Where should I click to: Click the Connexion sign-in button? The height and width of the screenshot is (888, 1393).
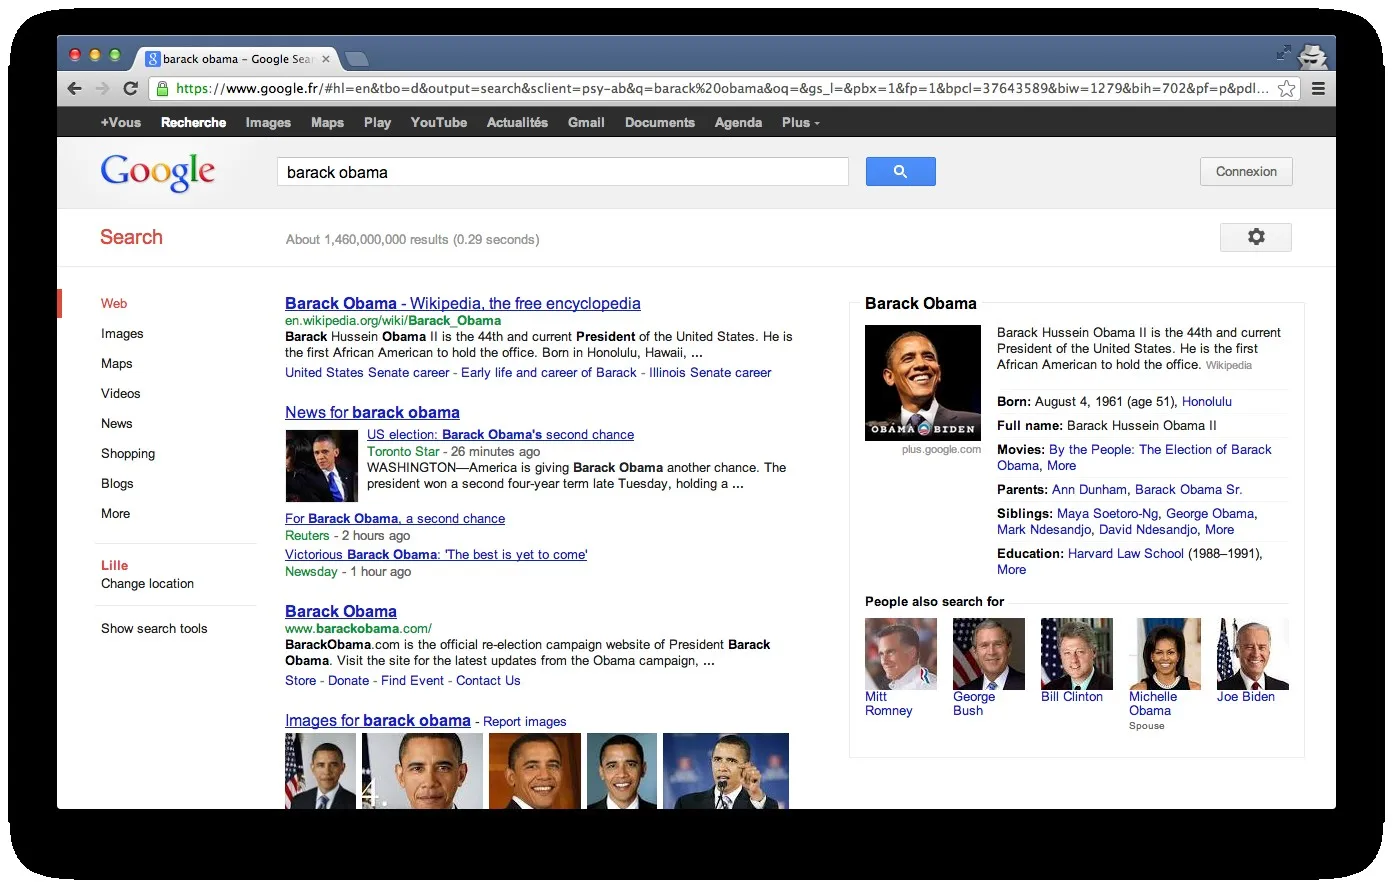[1246, 171]
